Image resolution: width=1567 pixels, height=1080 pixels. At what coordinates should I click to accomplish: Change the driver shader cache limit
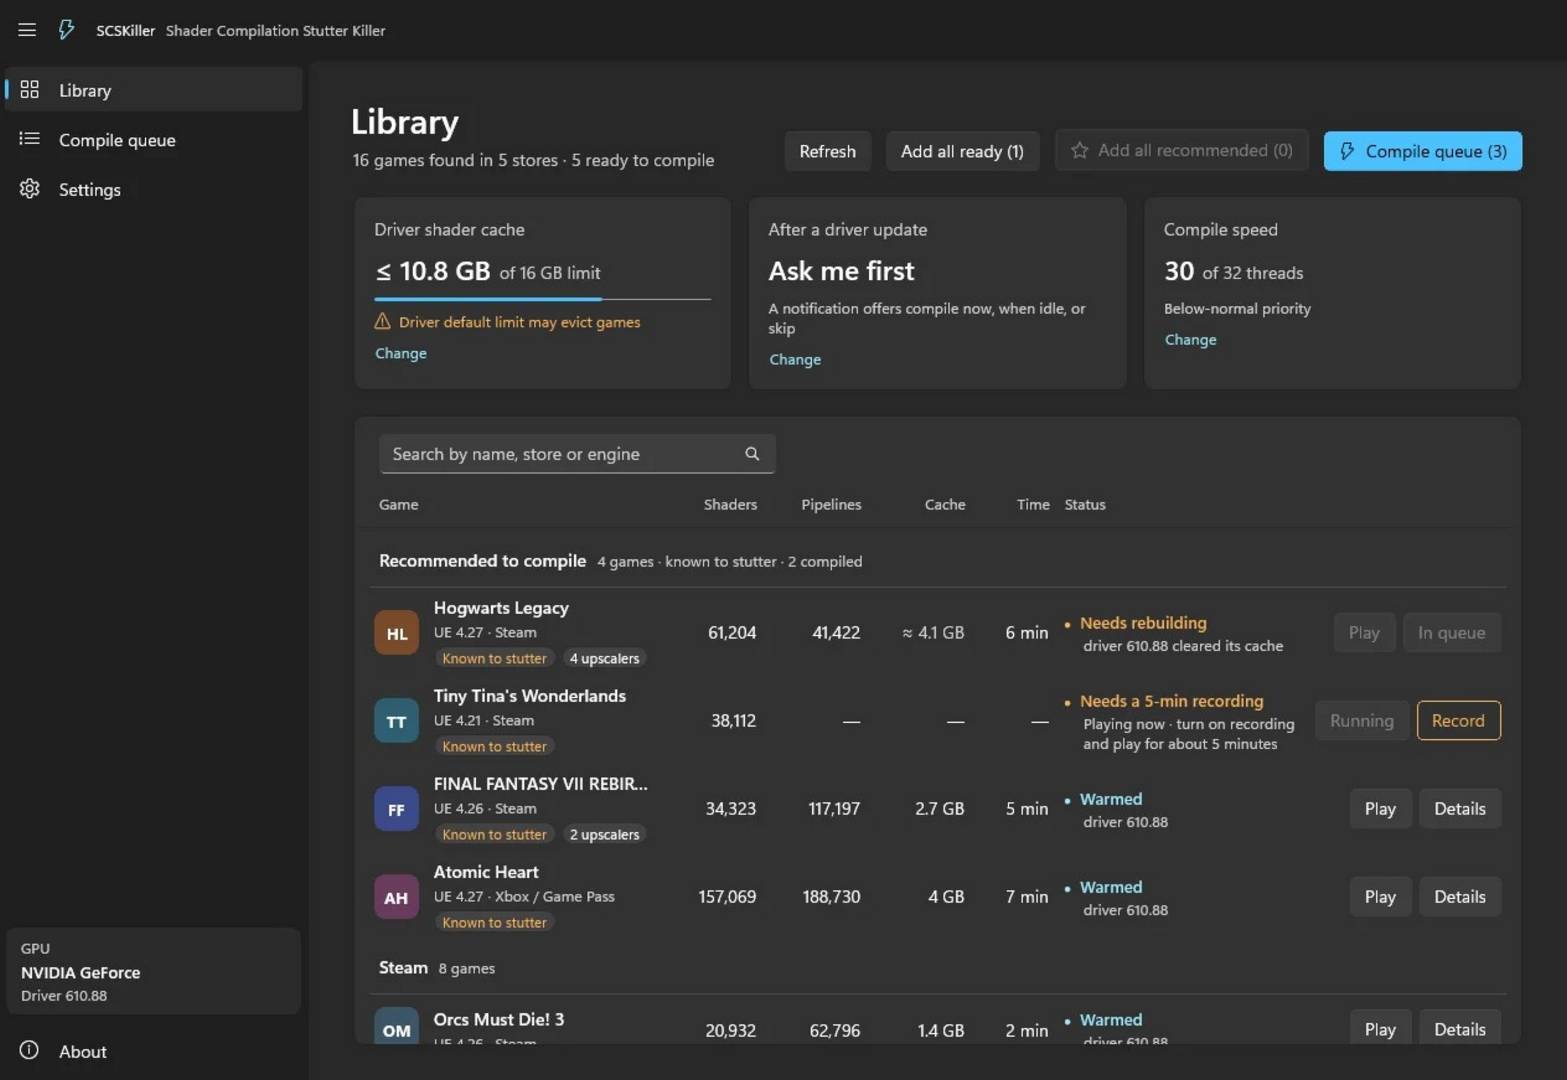(x=401, y=353)
